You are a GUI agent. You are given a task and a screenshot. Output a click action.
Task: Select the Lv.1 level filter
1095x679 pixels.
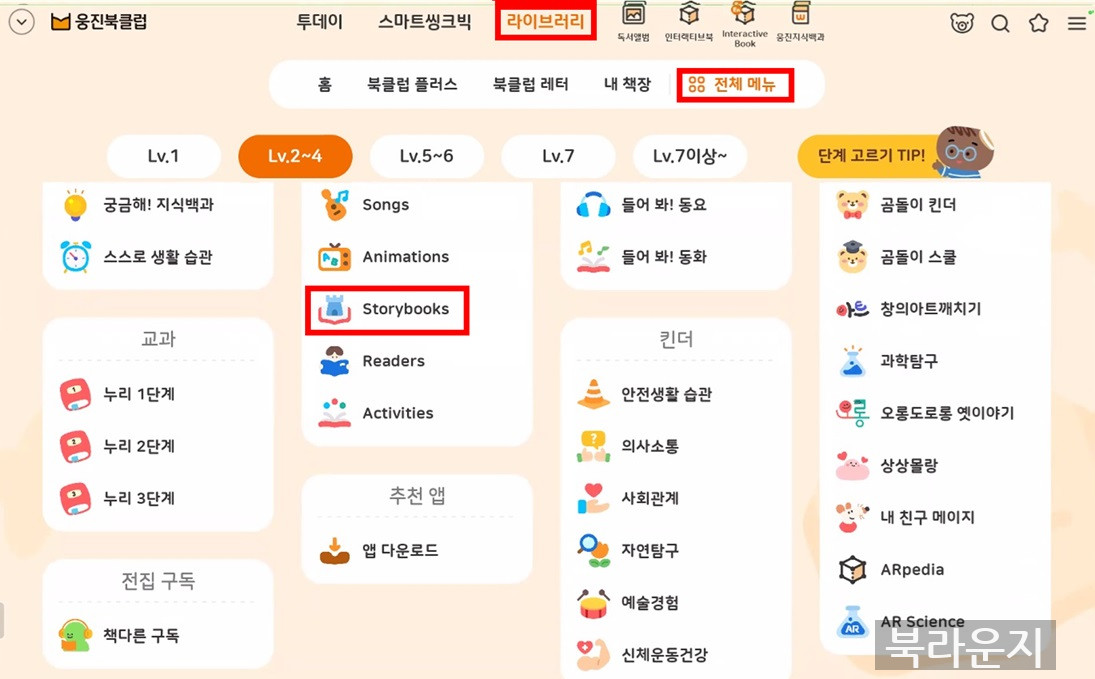(x=163, y=156)
